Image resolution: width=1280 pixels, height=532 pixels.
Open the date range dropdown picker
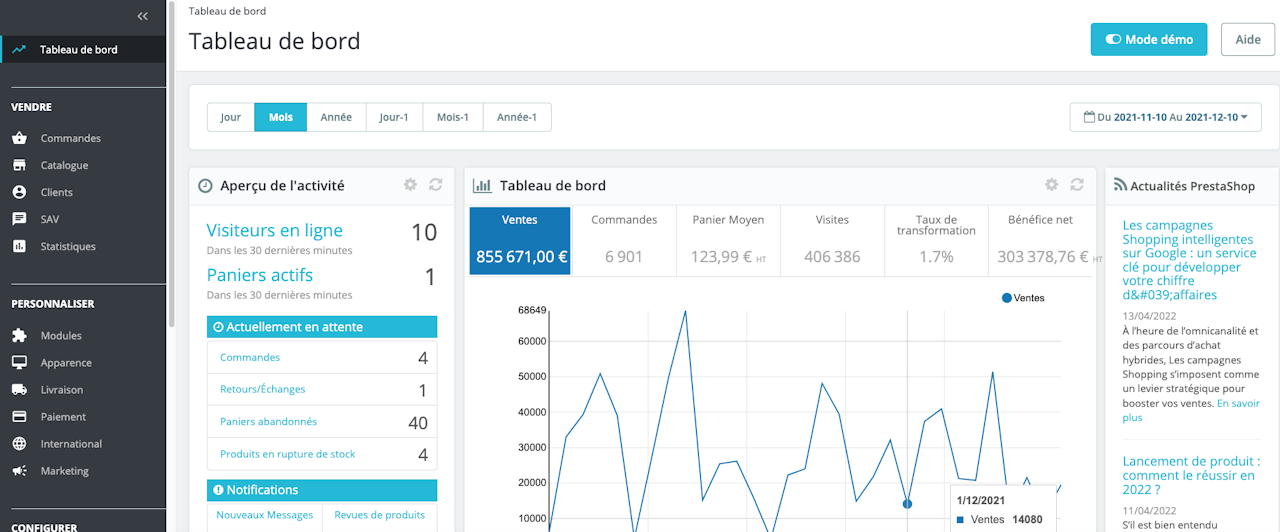tap(1165, 117)
